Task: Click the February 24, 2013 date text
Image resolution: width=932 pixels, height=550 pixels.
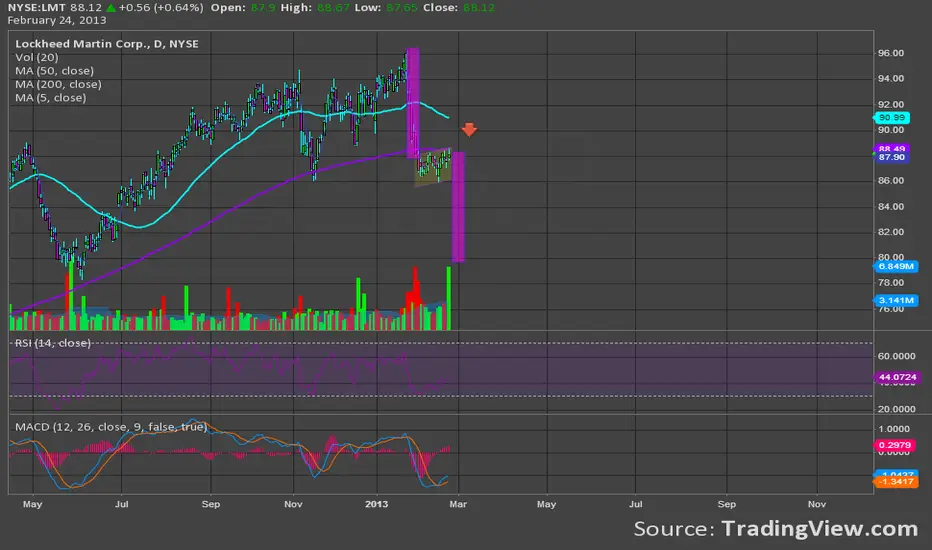Action: coord(57,20)
